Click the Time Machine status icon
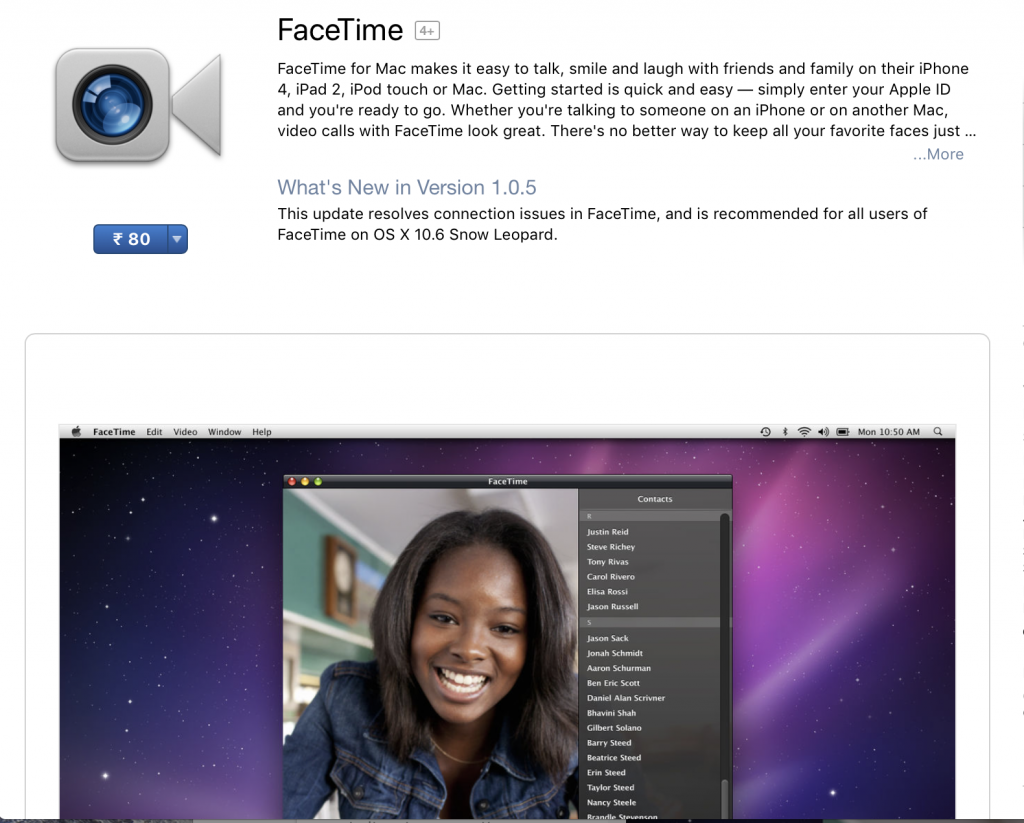Viewport: 1024px width, 823px height. tap(765, 432)
